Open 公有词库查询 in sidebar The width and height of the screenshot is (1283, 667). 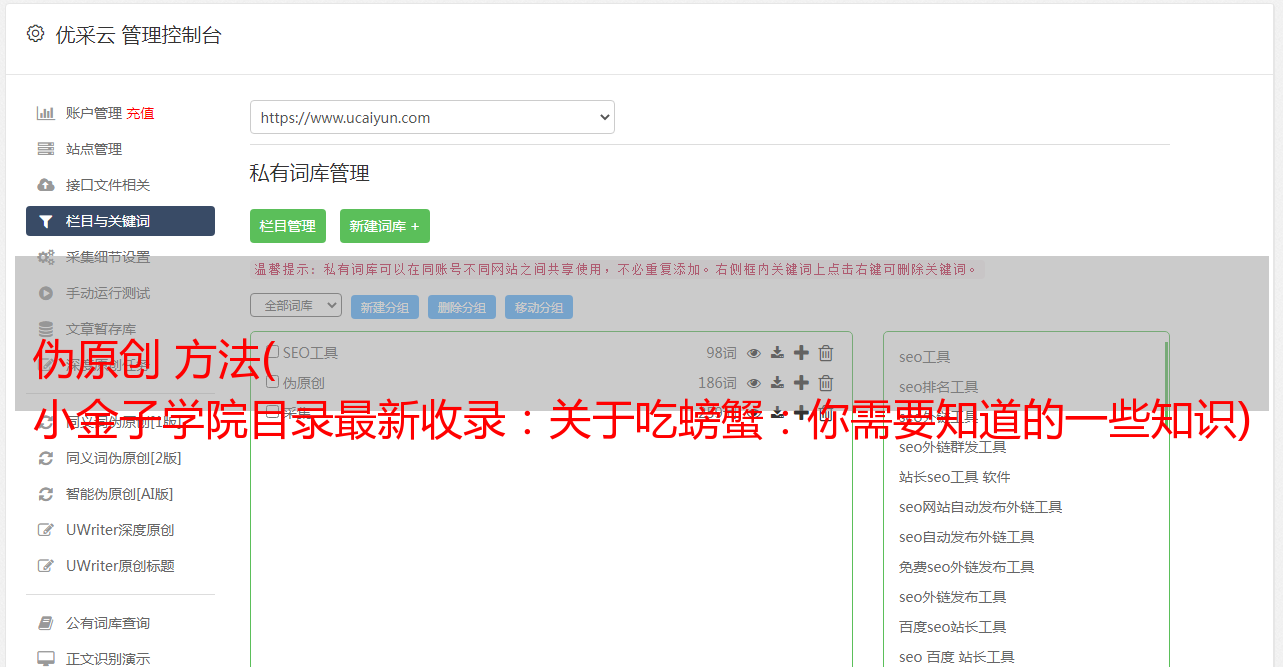(108, 623)
